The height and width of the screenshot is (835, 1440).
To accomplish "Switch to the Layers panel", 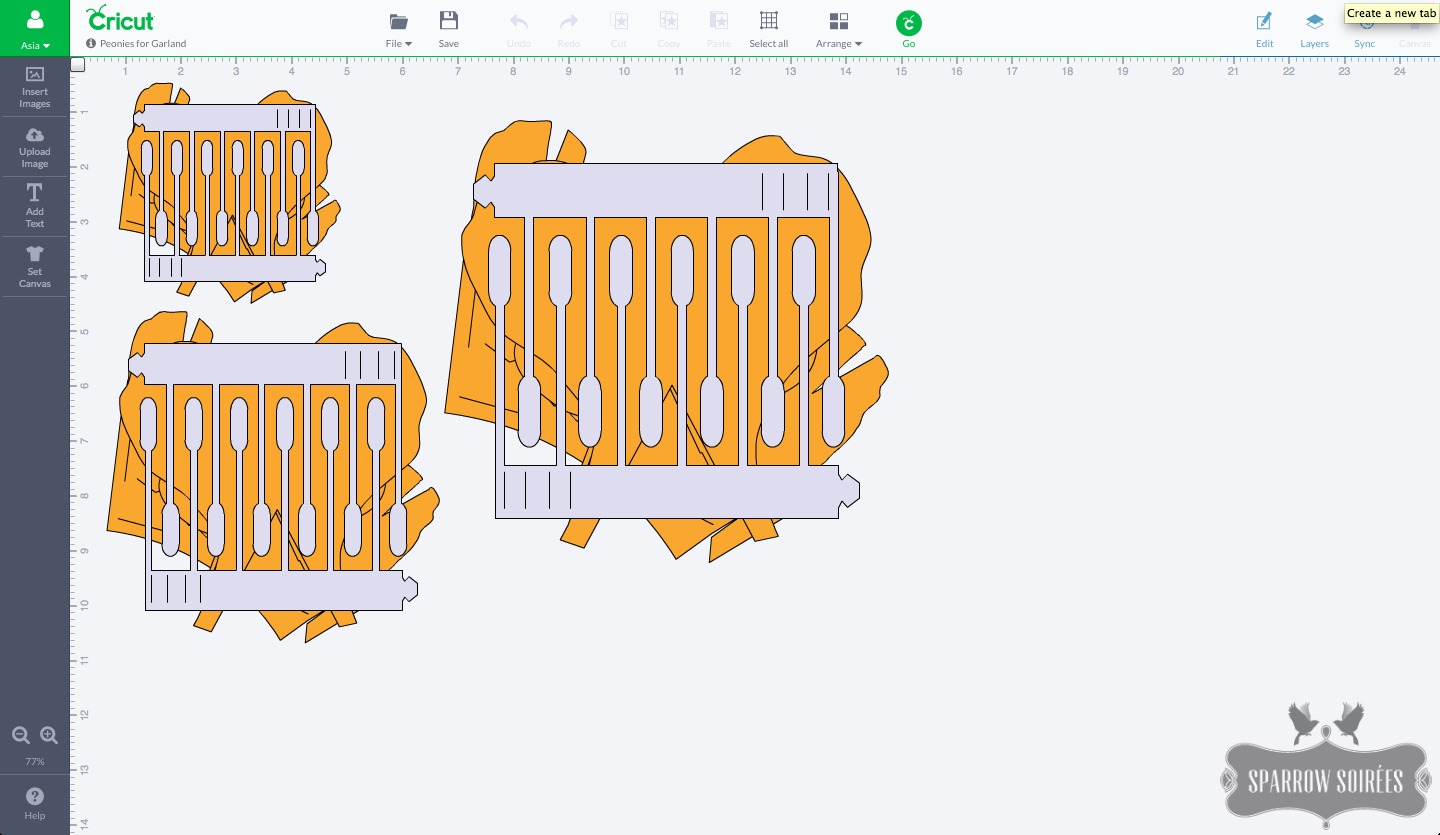I will pos(1314,28).
